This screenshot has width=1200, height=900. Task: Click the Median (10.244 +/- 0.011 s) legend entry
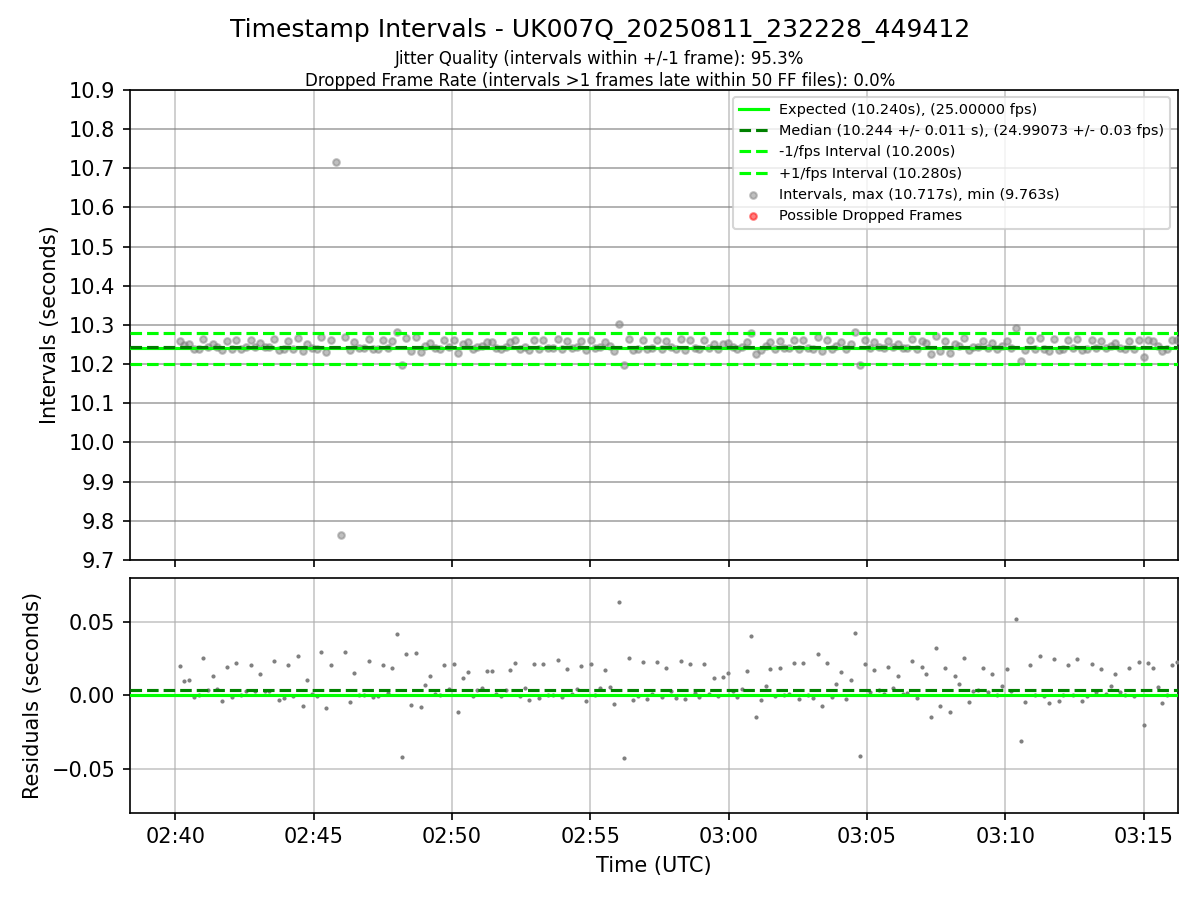click(x=971, y=131)
